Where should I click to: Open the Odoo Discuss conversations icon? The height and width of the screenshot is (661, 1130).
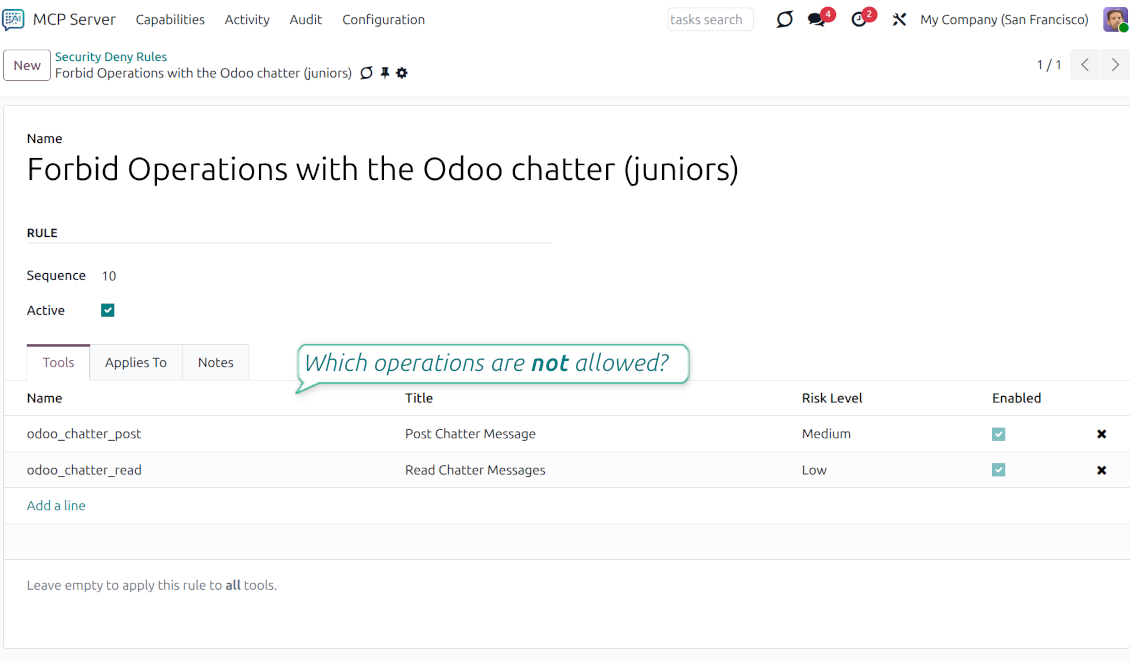[x=784, y=19]
